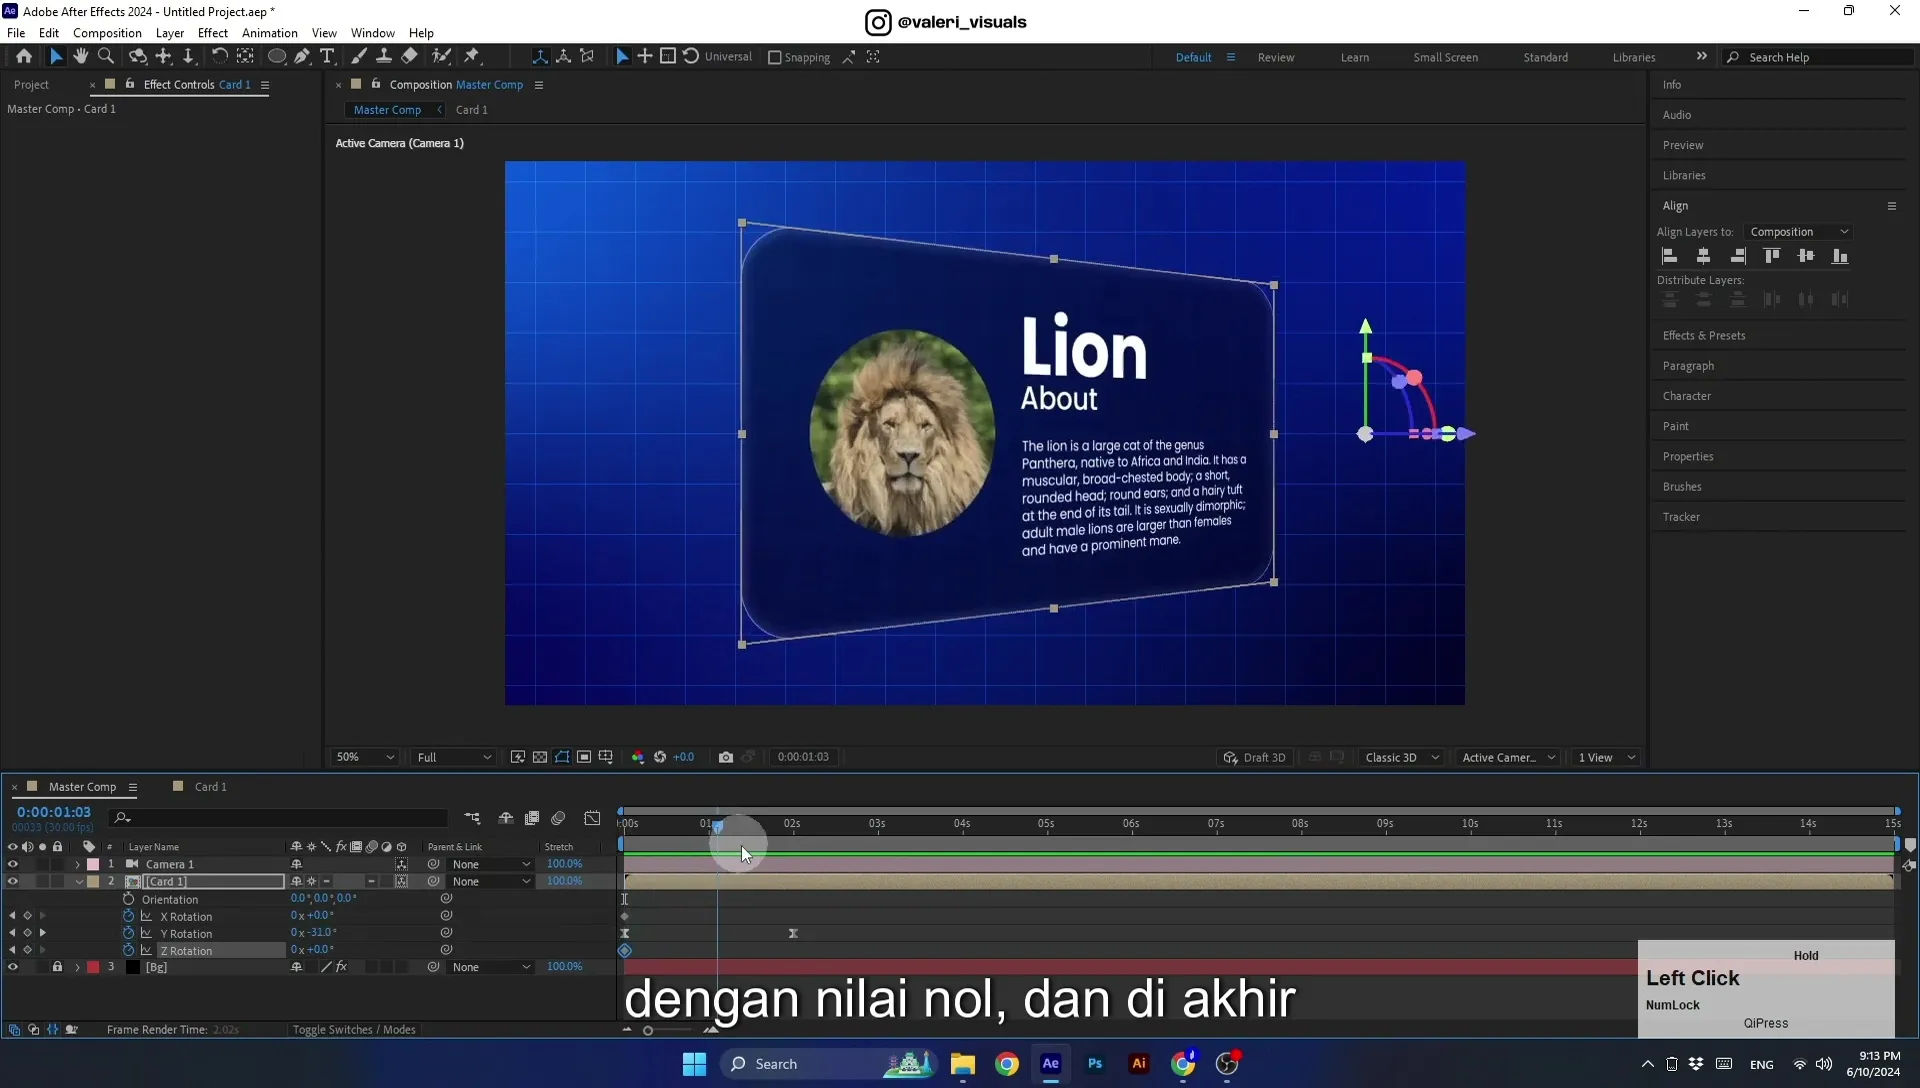This screenshot has width=1920, height=1088.
Task: Open the Animation menu
Action: 269,33
